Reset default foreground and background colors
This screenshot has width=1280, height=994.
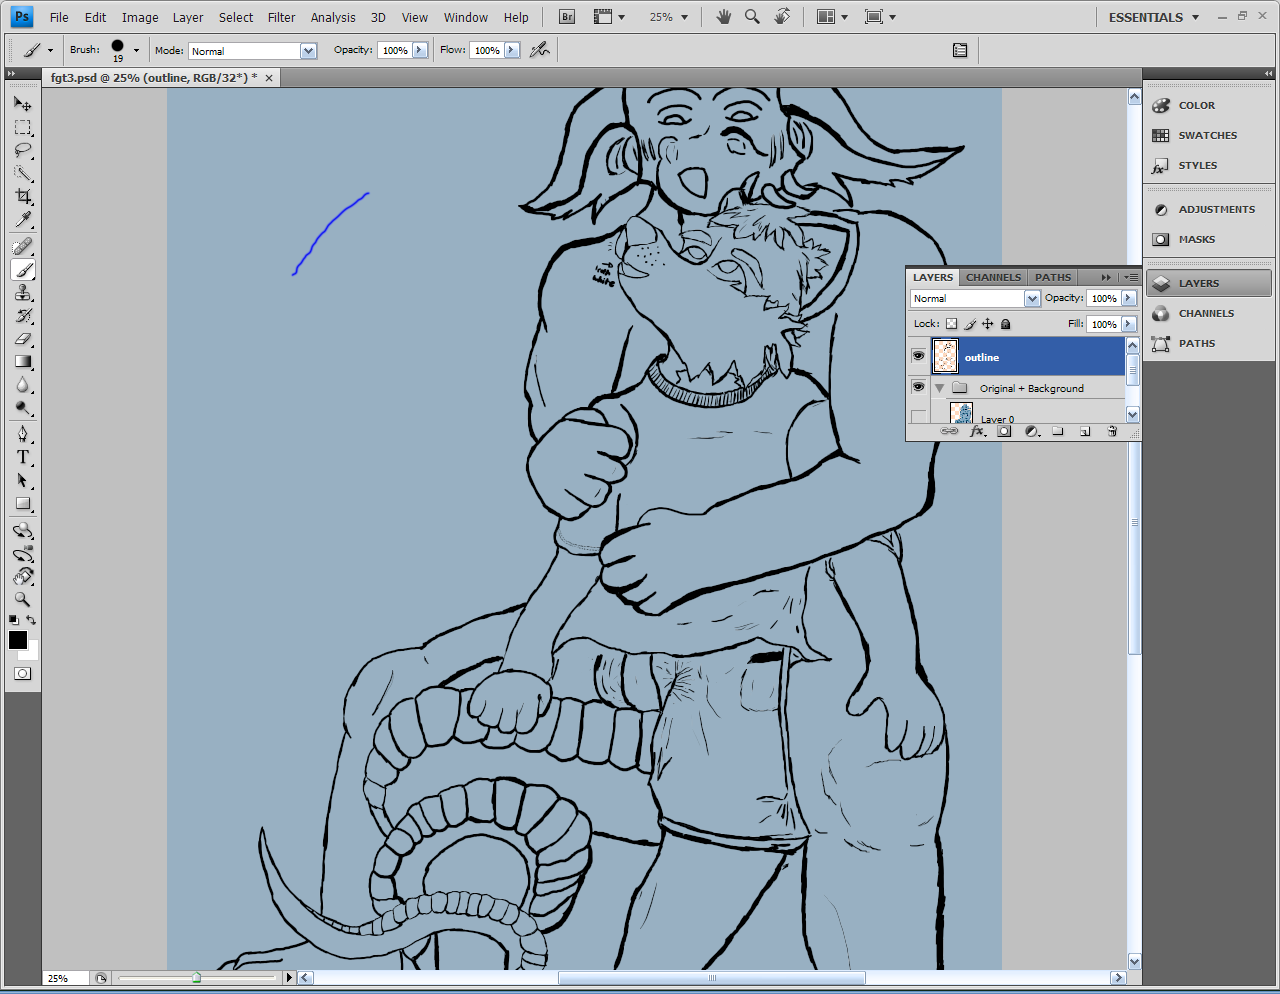pyautogui.click(x=13, y=620)
